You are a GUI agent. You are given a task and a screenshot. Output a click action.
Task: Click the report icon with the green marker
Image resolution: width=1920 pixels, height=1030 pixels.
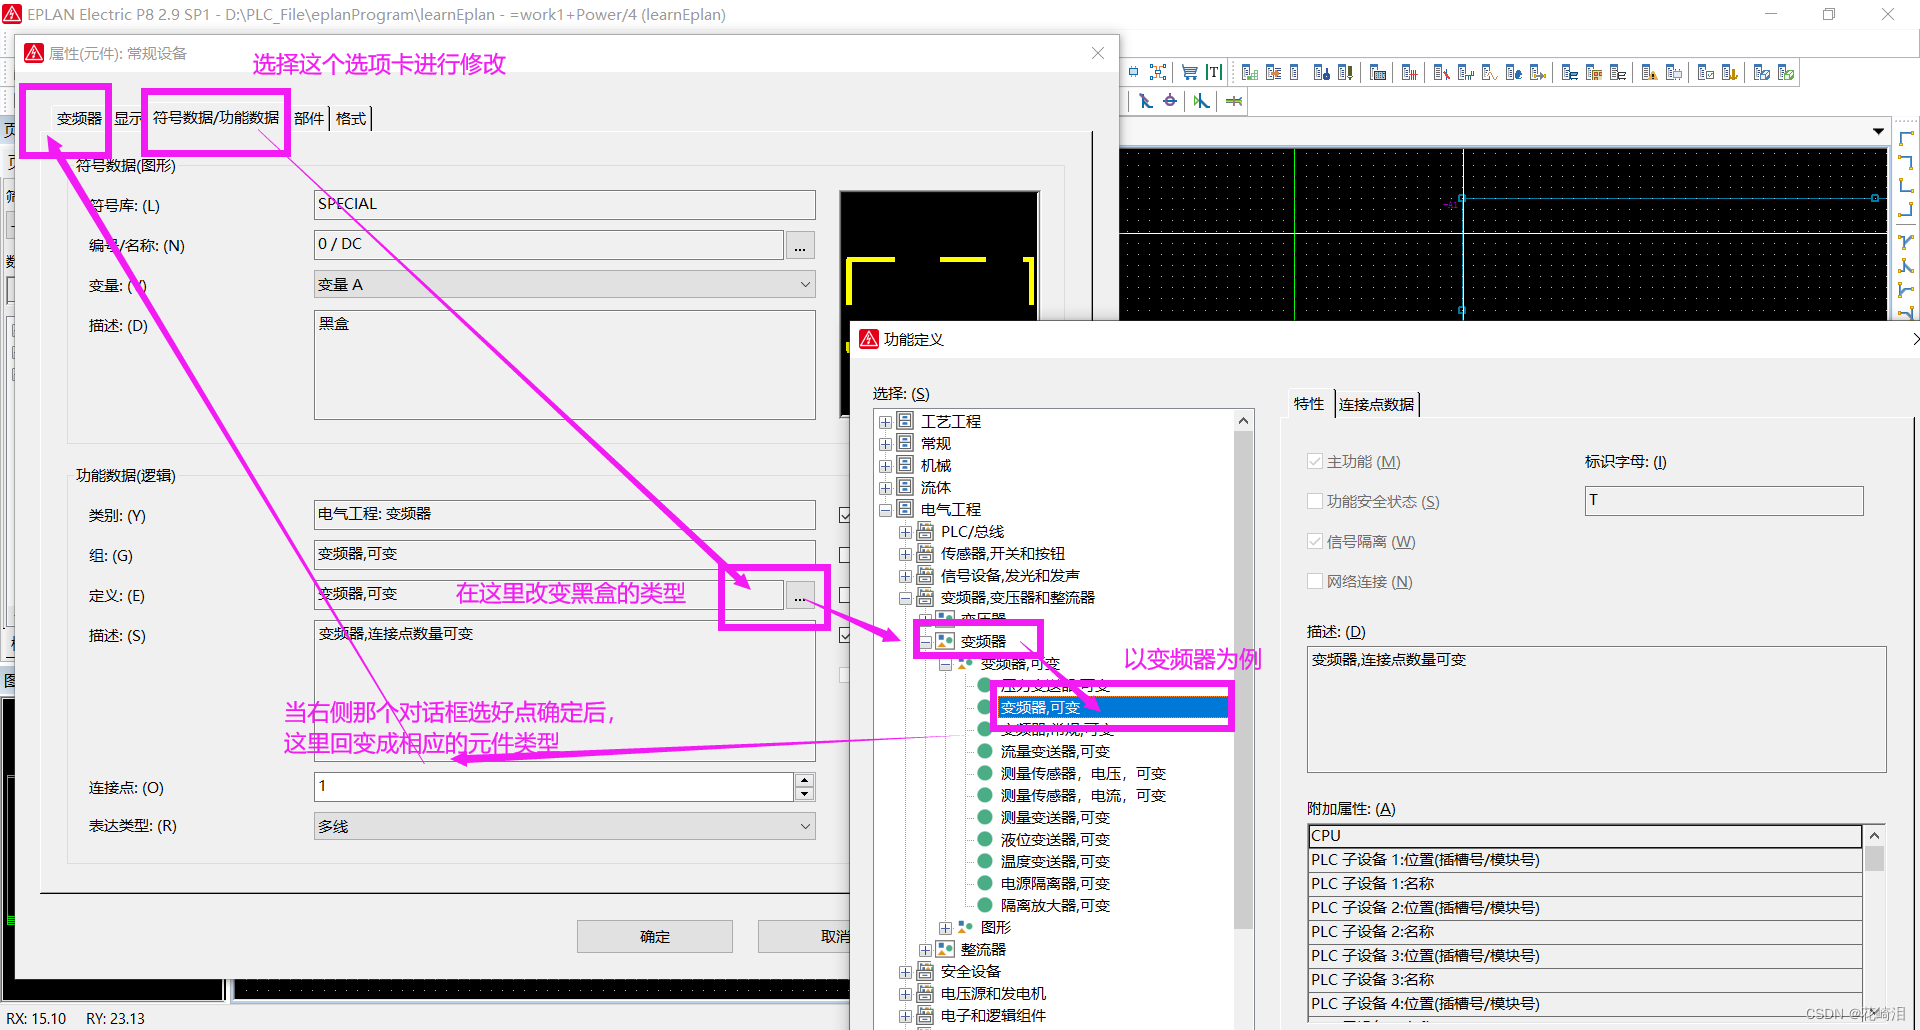coord(1345,72)
